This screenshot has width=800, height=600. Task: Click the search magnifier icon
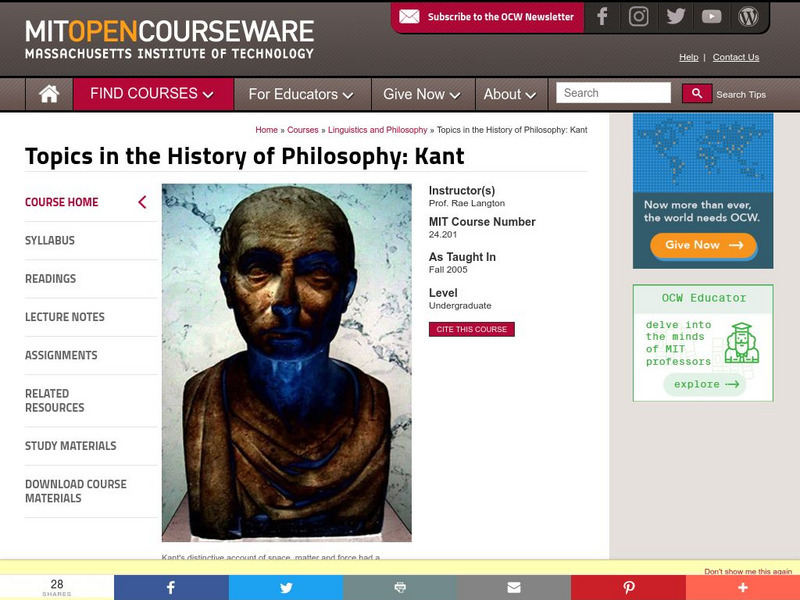pyautogui.click(x=697, y=92)
